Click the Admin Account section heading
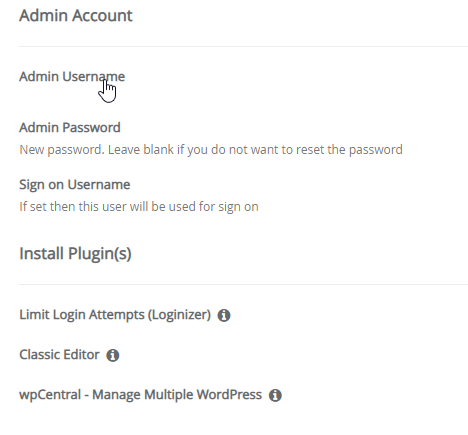The height and width of the screenshot is (435, 468). coord(76,16)
